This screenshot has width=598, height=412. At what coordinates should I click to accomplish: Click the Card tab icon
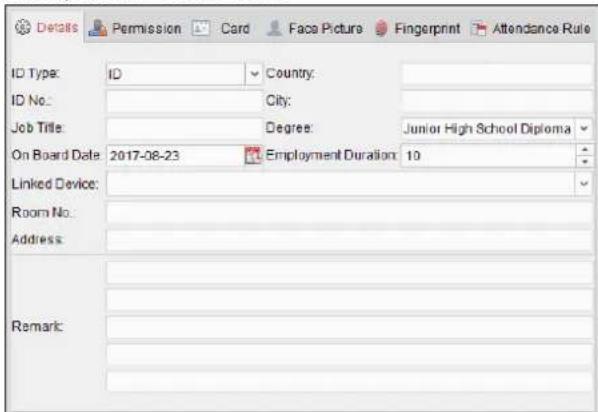click(200, 28)
